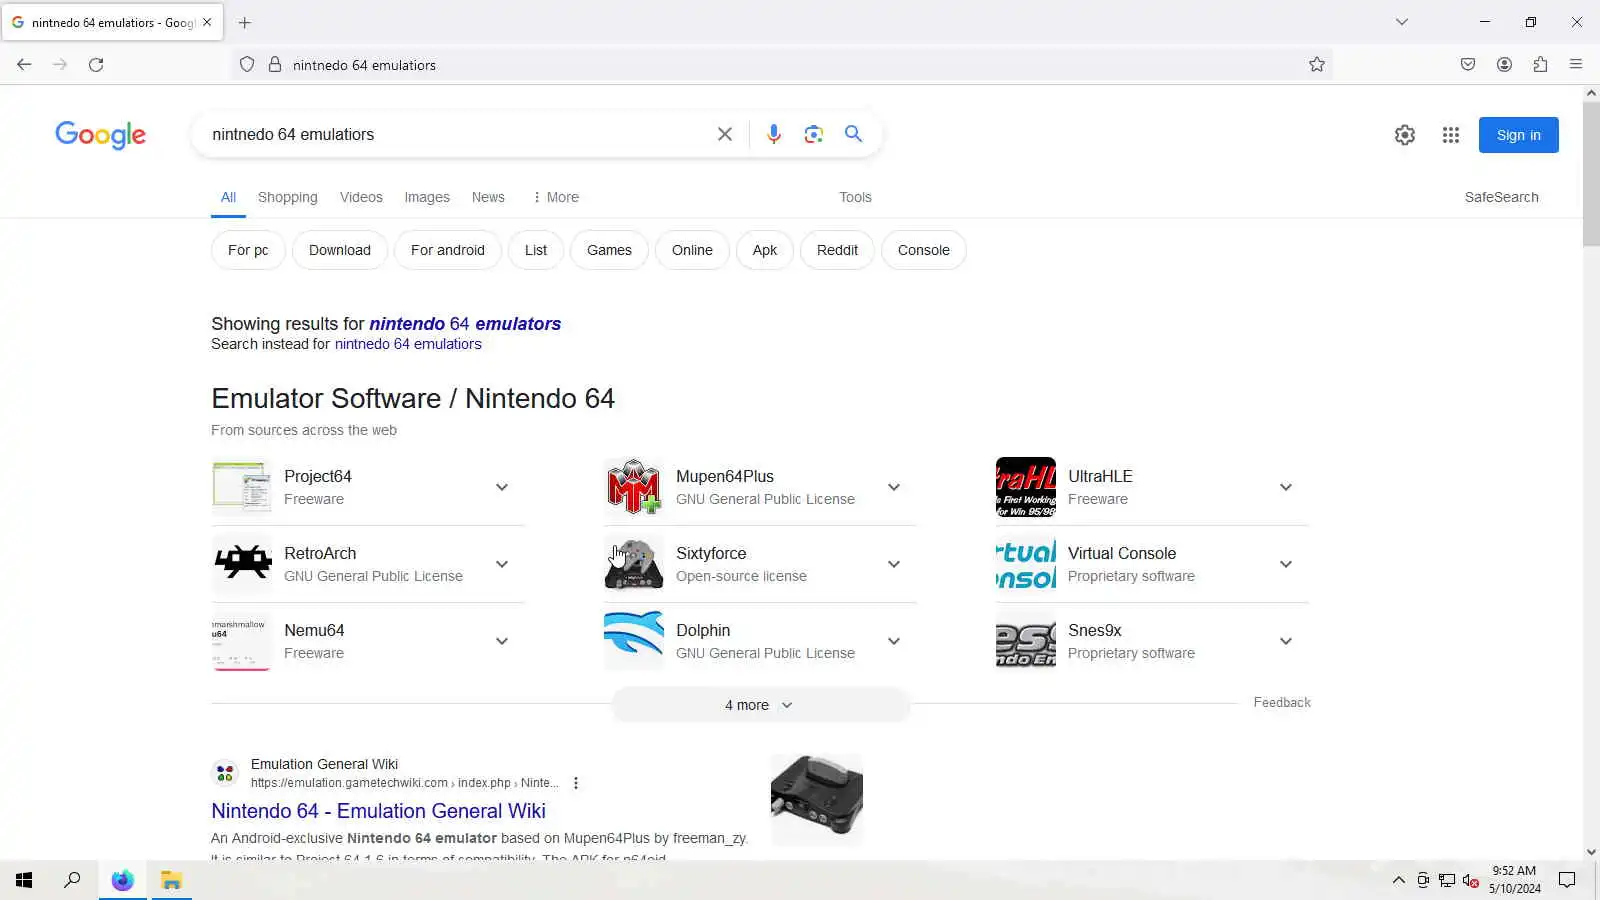1600x900 pixels.
Task: Open Google quick settings gear
Action: 1405,135
